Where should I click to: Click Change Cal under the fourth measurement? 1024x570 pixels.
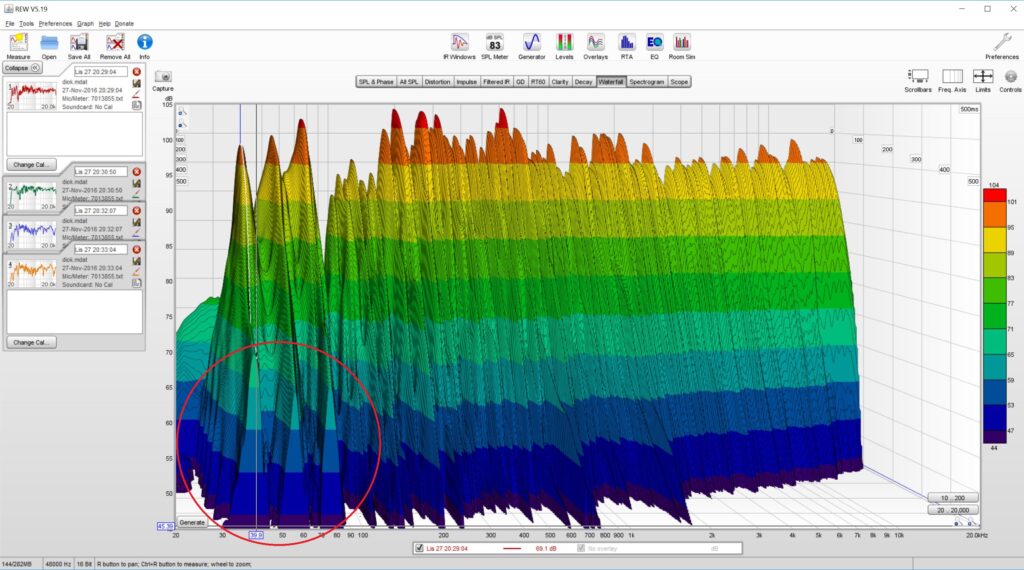[x=31, y=342]
